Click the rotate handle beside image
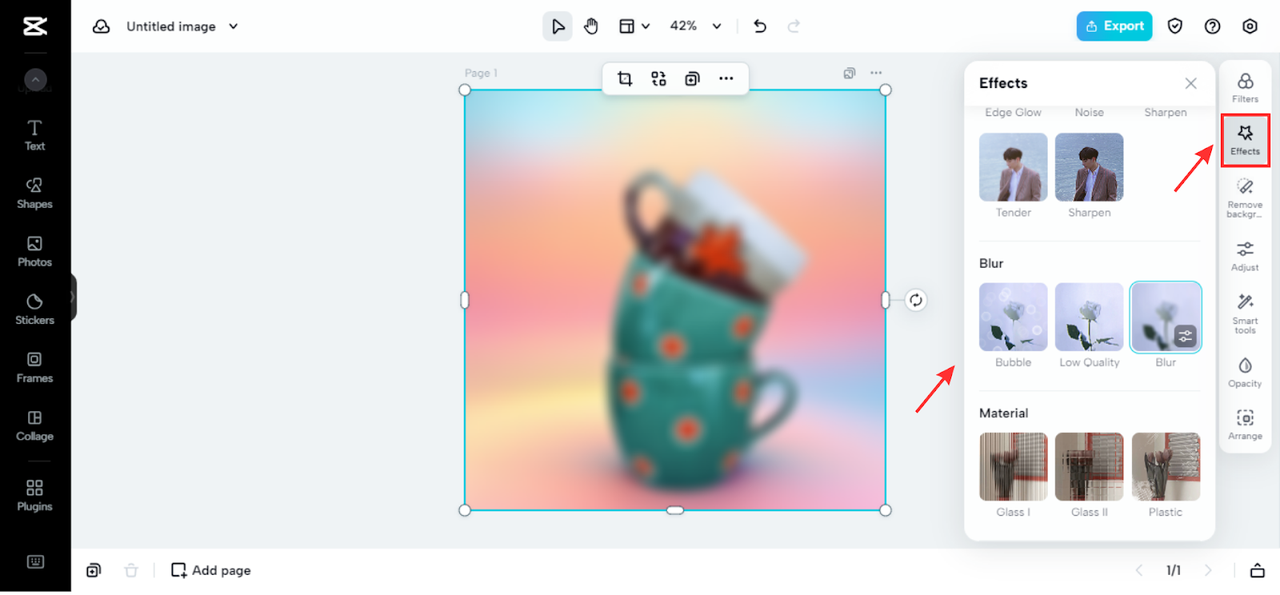The image size is (1280, 595). point(916,300)
